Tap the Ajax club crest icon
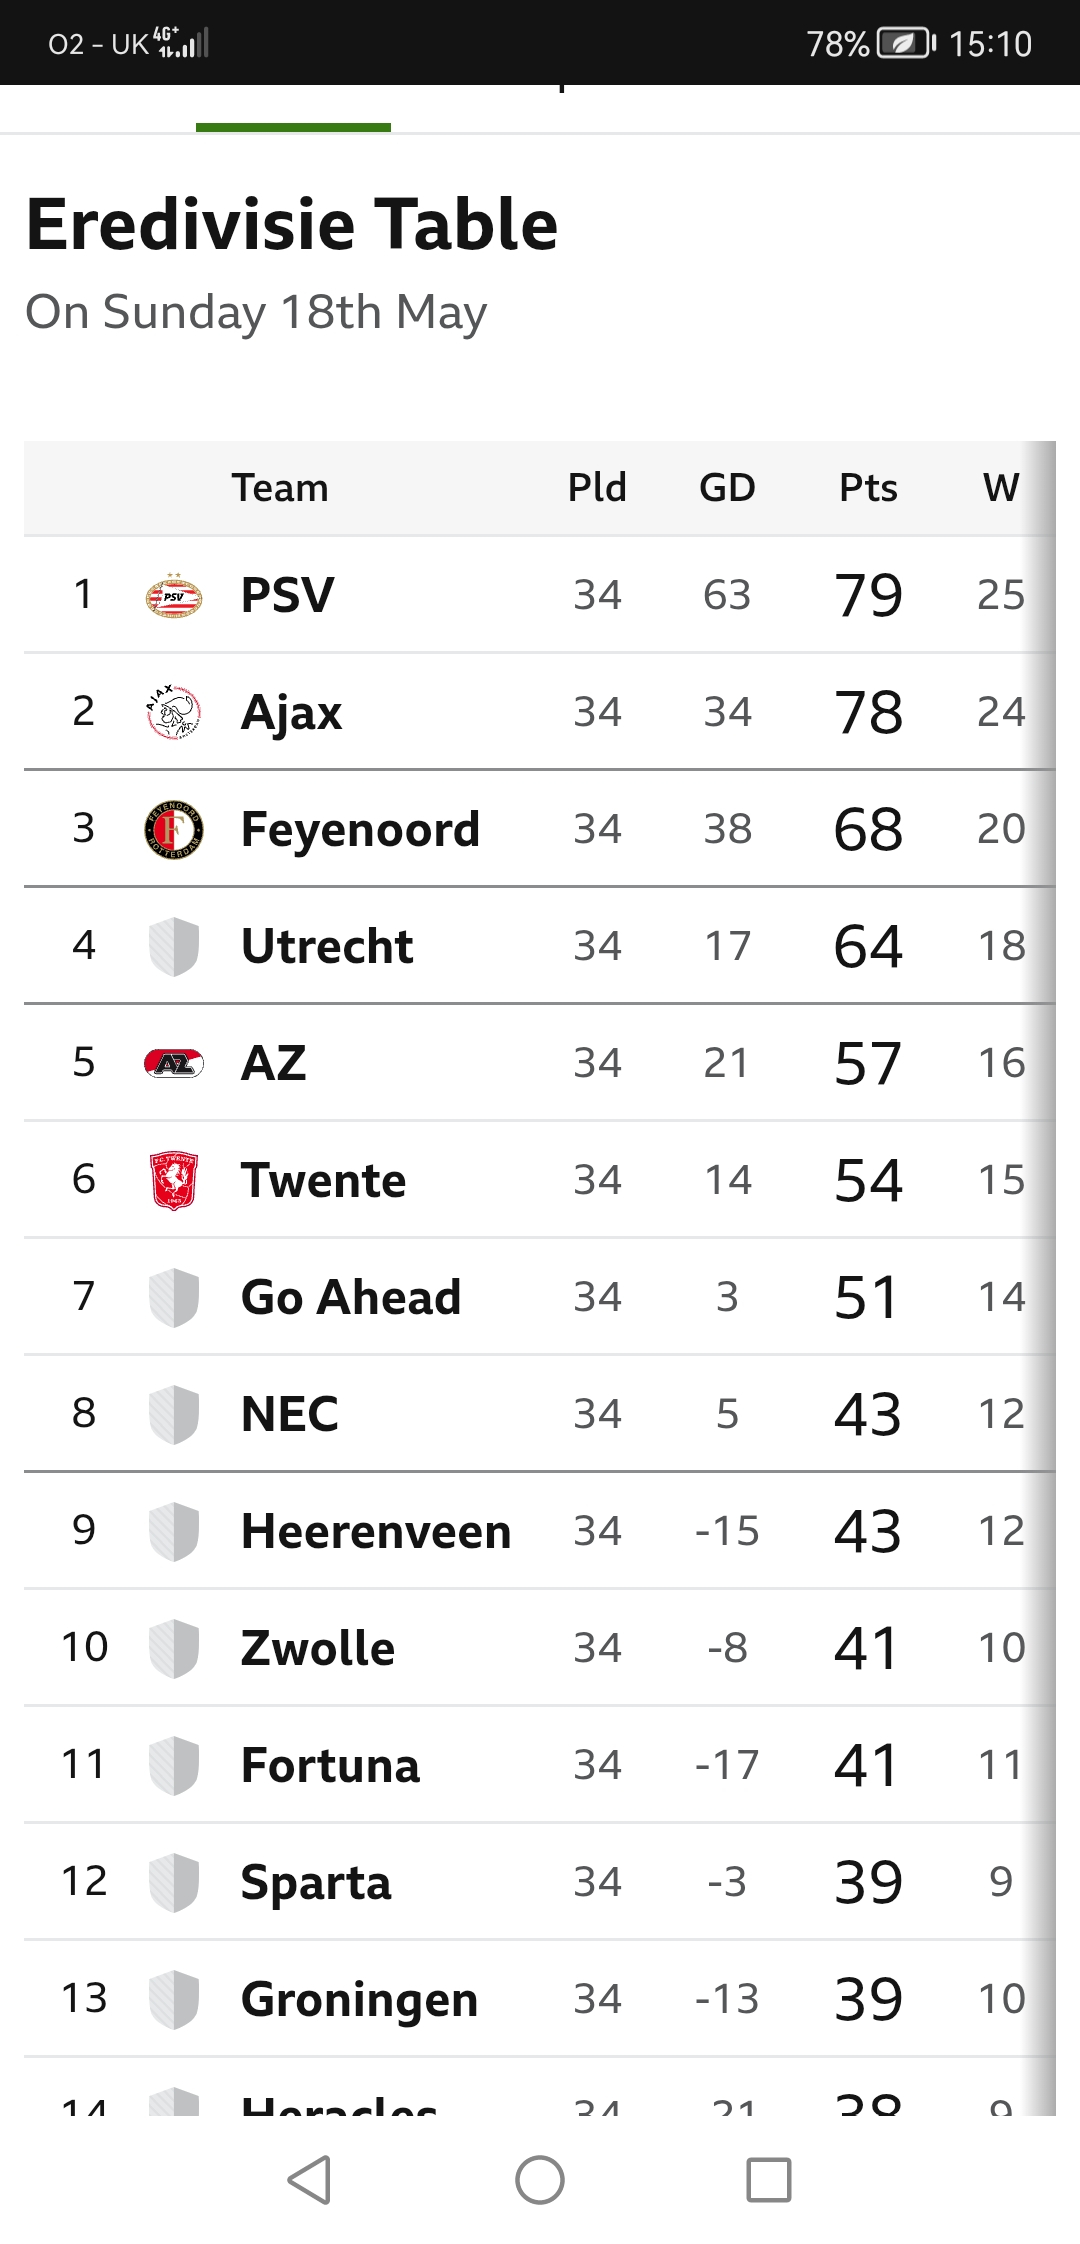 pyautogui.click(x=174, y=712)
